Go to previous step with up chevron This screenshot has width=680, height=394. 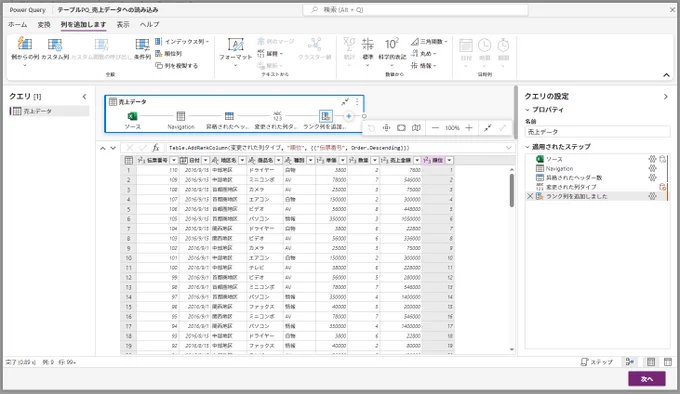[x=103, y=148]
